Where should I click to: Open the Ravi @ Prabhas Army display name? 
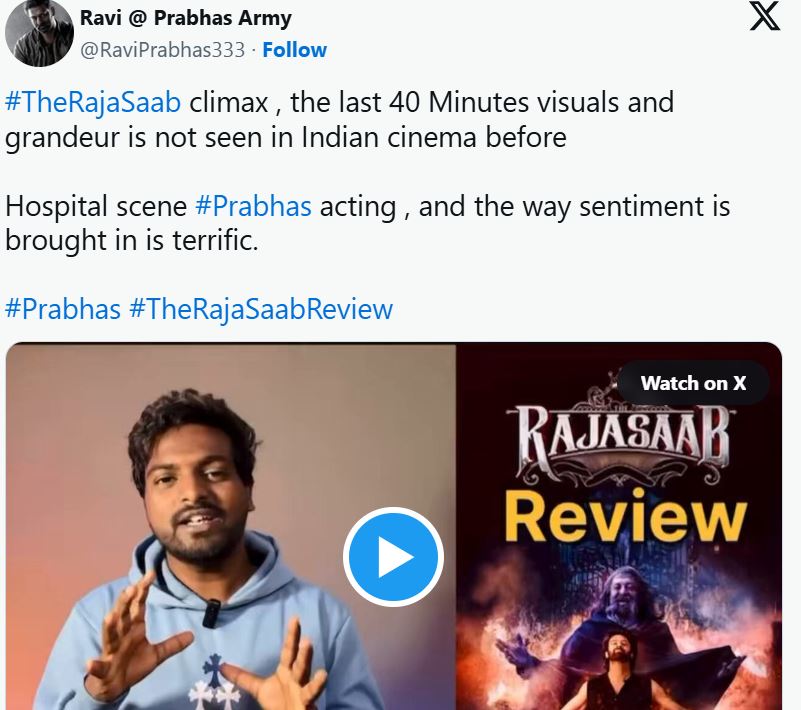[186, 18]
